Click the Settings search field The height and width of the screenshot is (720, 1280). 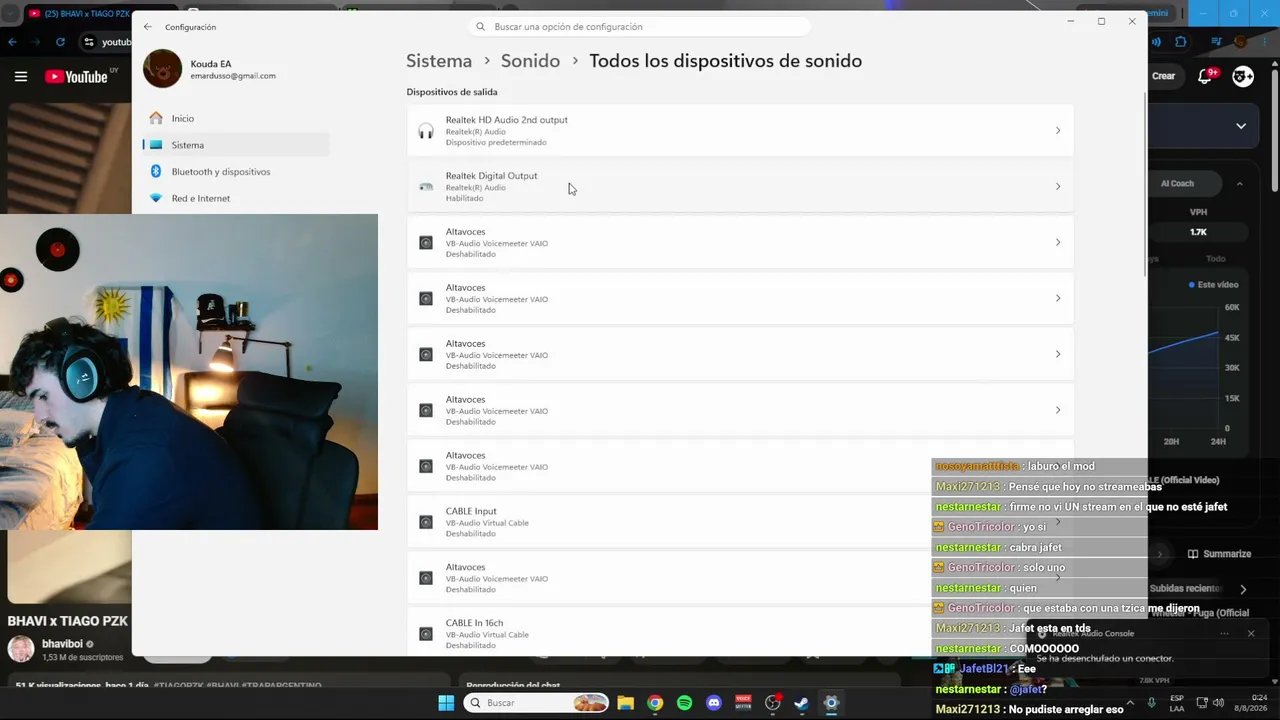[x=640, y=27]
